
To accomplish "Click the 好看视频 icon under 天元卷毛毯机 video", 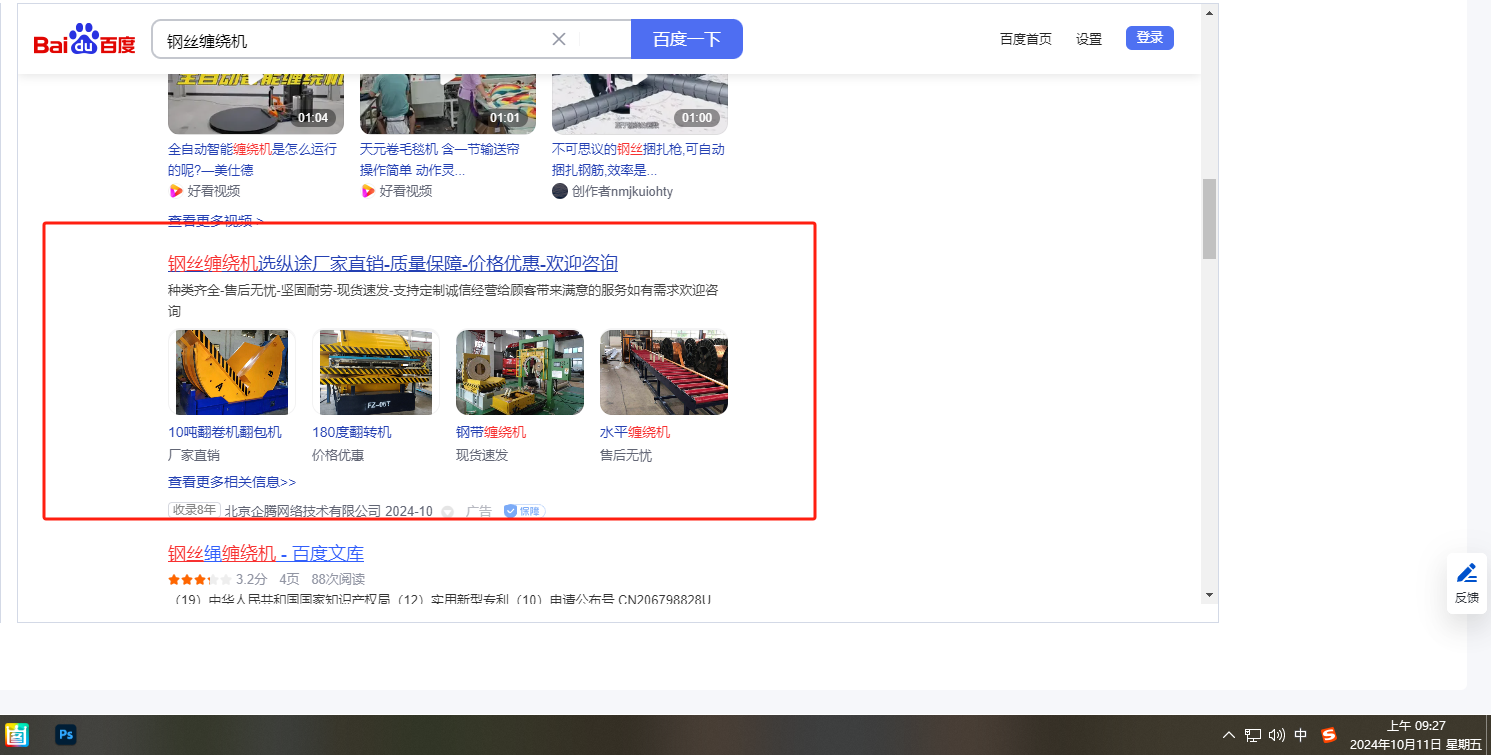I will tap(368, 191).
